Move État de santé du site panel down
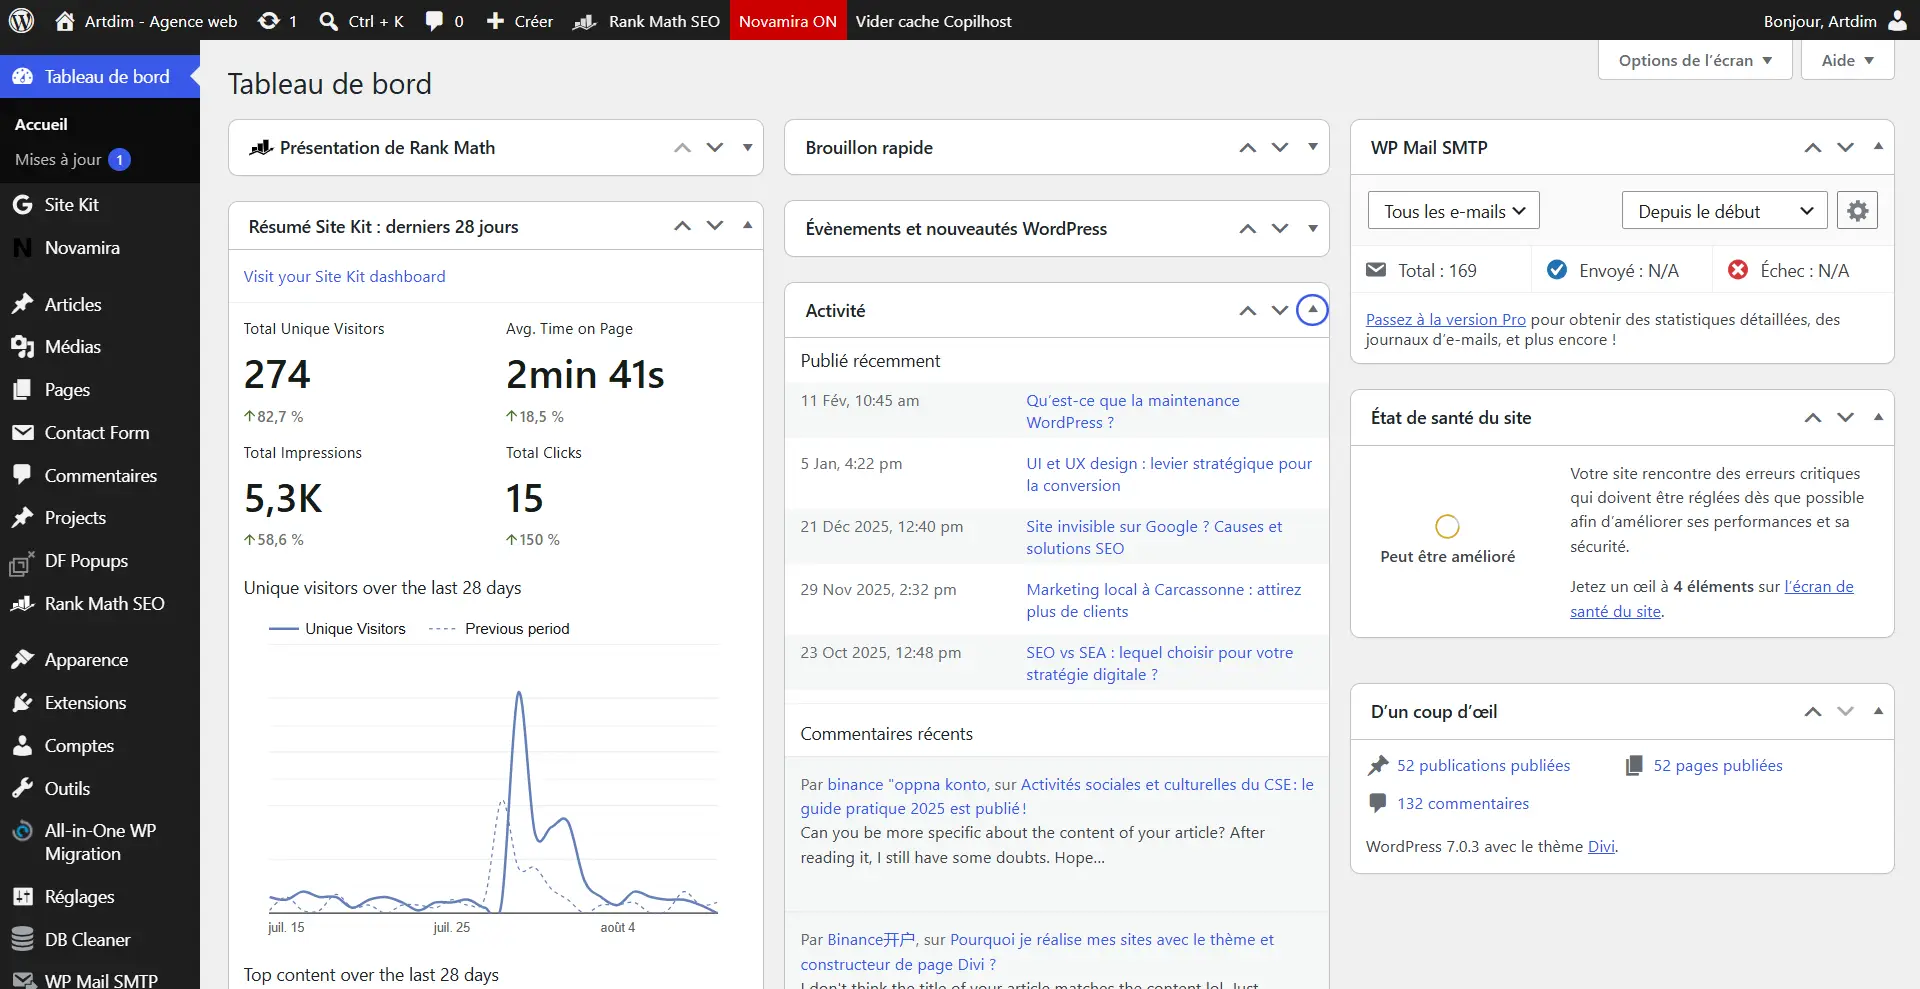This screenshot has width=1920, height=989. click(1846, 418)
